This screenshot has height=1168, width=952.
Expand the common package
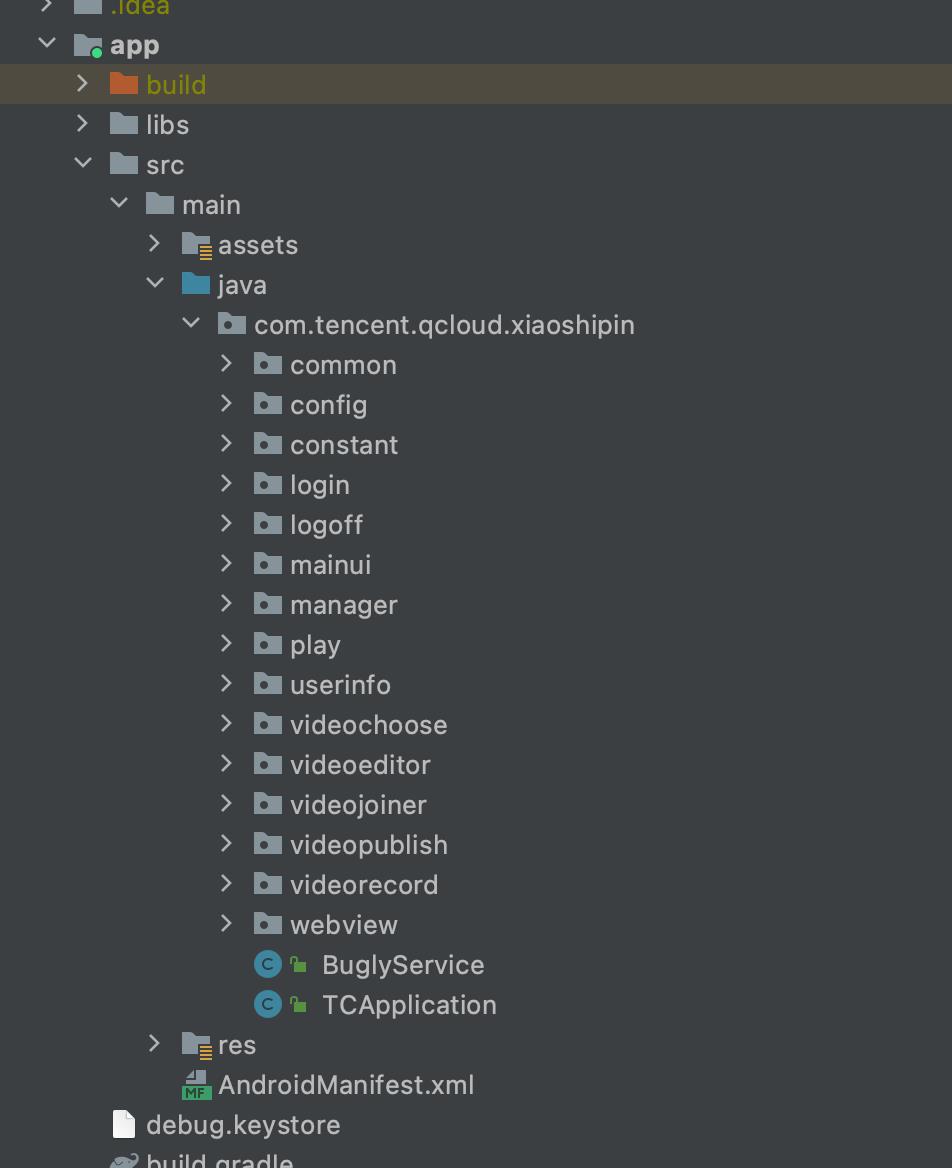[x=226, y=364]
